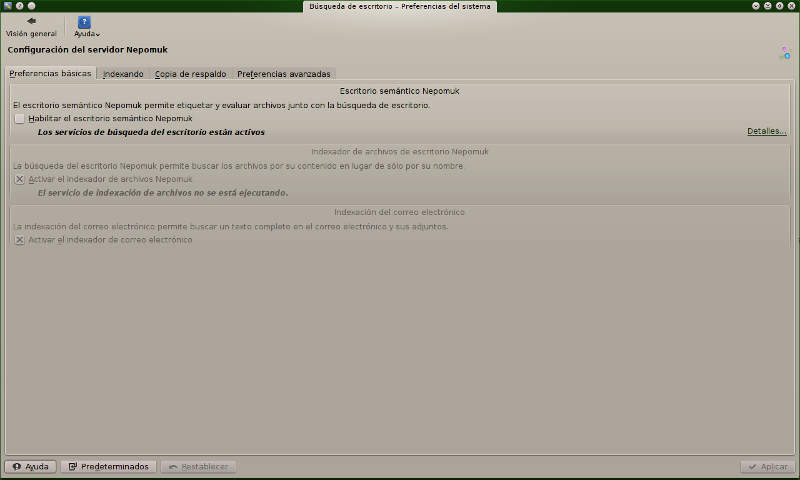The height and width of the screenshot is (480, 800).
Task: Click the Restablecer button
Action: tap(198, 466)
